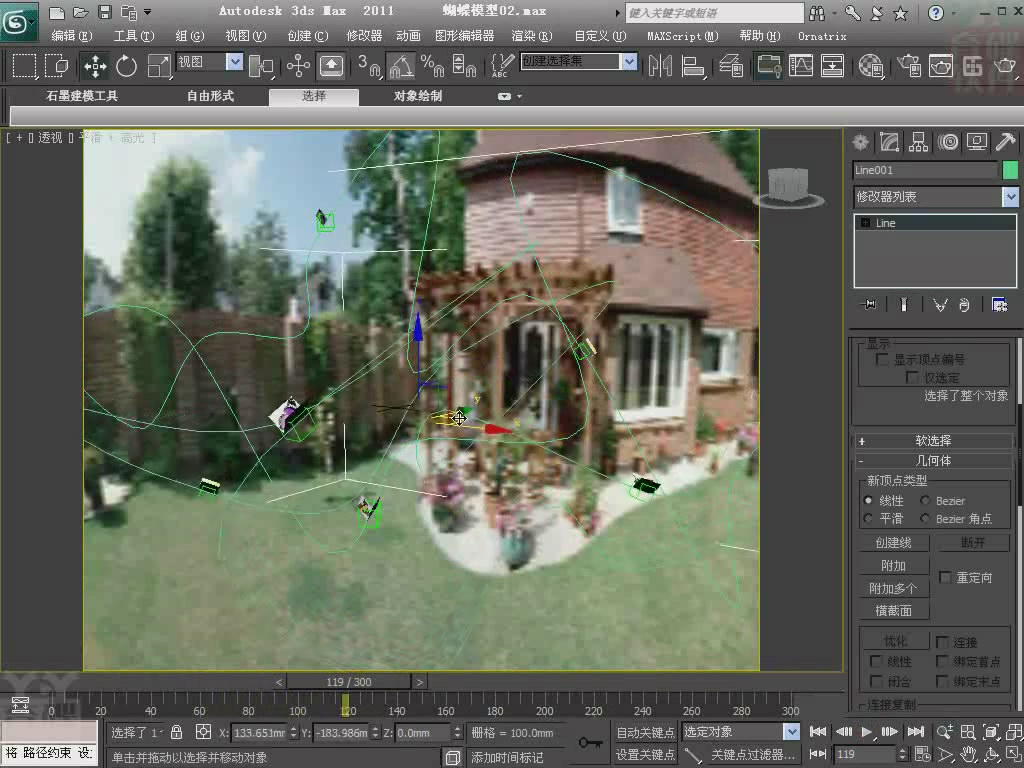Screen dimensions: 1024x768
Task: Toggle the selection lock icon
Action: 176,732
